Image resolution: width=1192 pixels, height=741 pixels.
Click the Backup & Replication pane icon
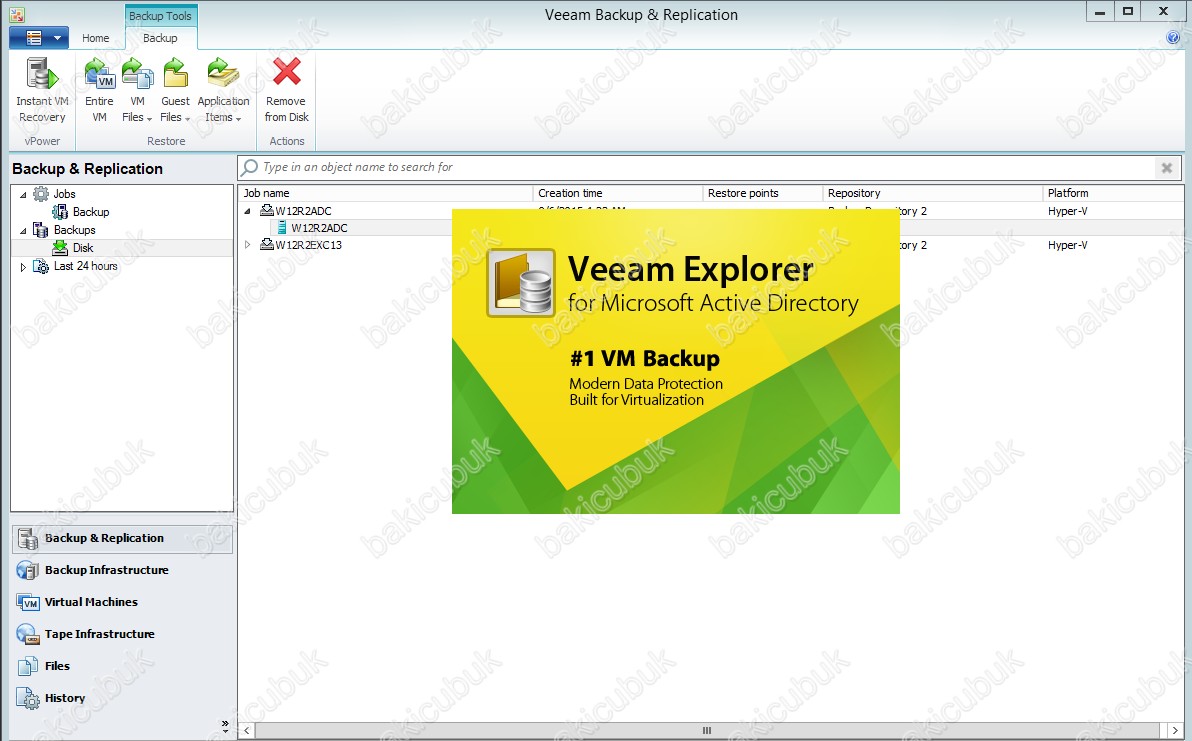pyautogui.click(x=28, y=539)
